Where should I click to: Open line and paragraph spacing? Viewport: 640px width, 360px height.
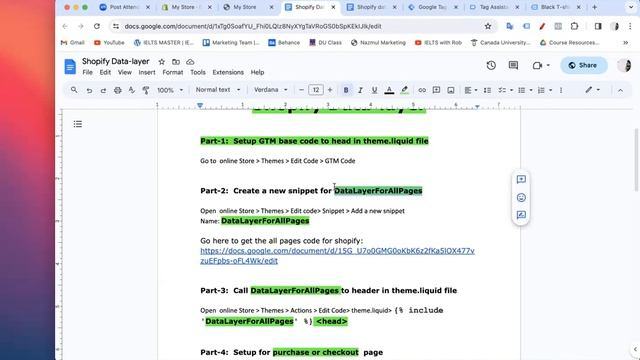point(487,90)
